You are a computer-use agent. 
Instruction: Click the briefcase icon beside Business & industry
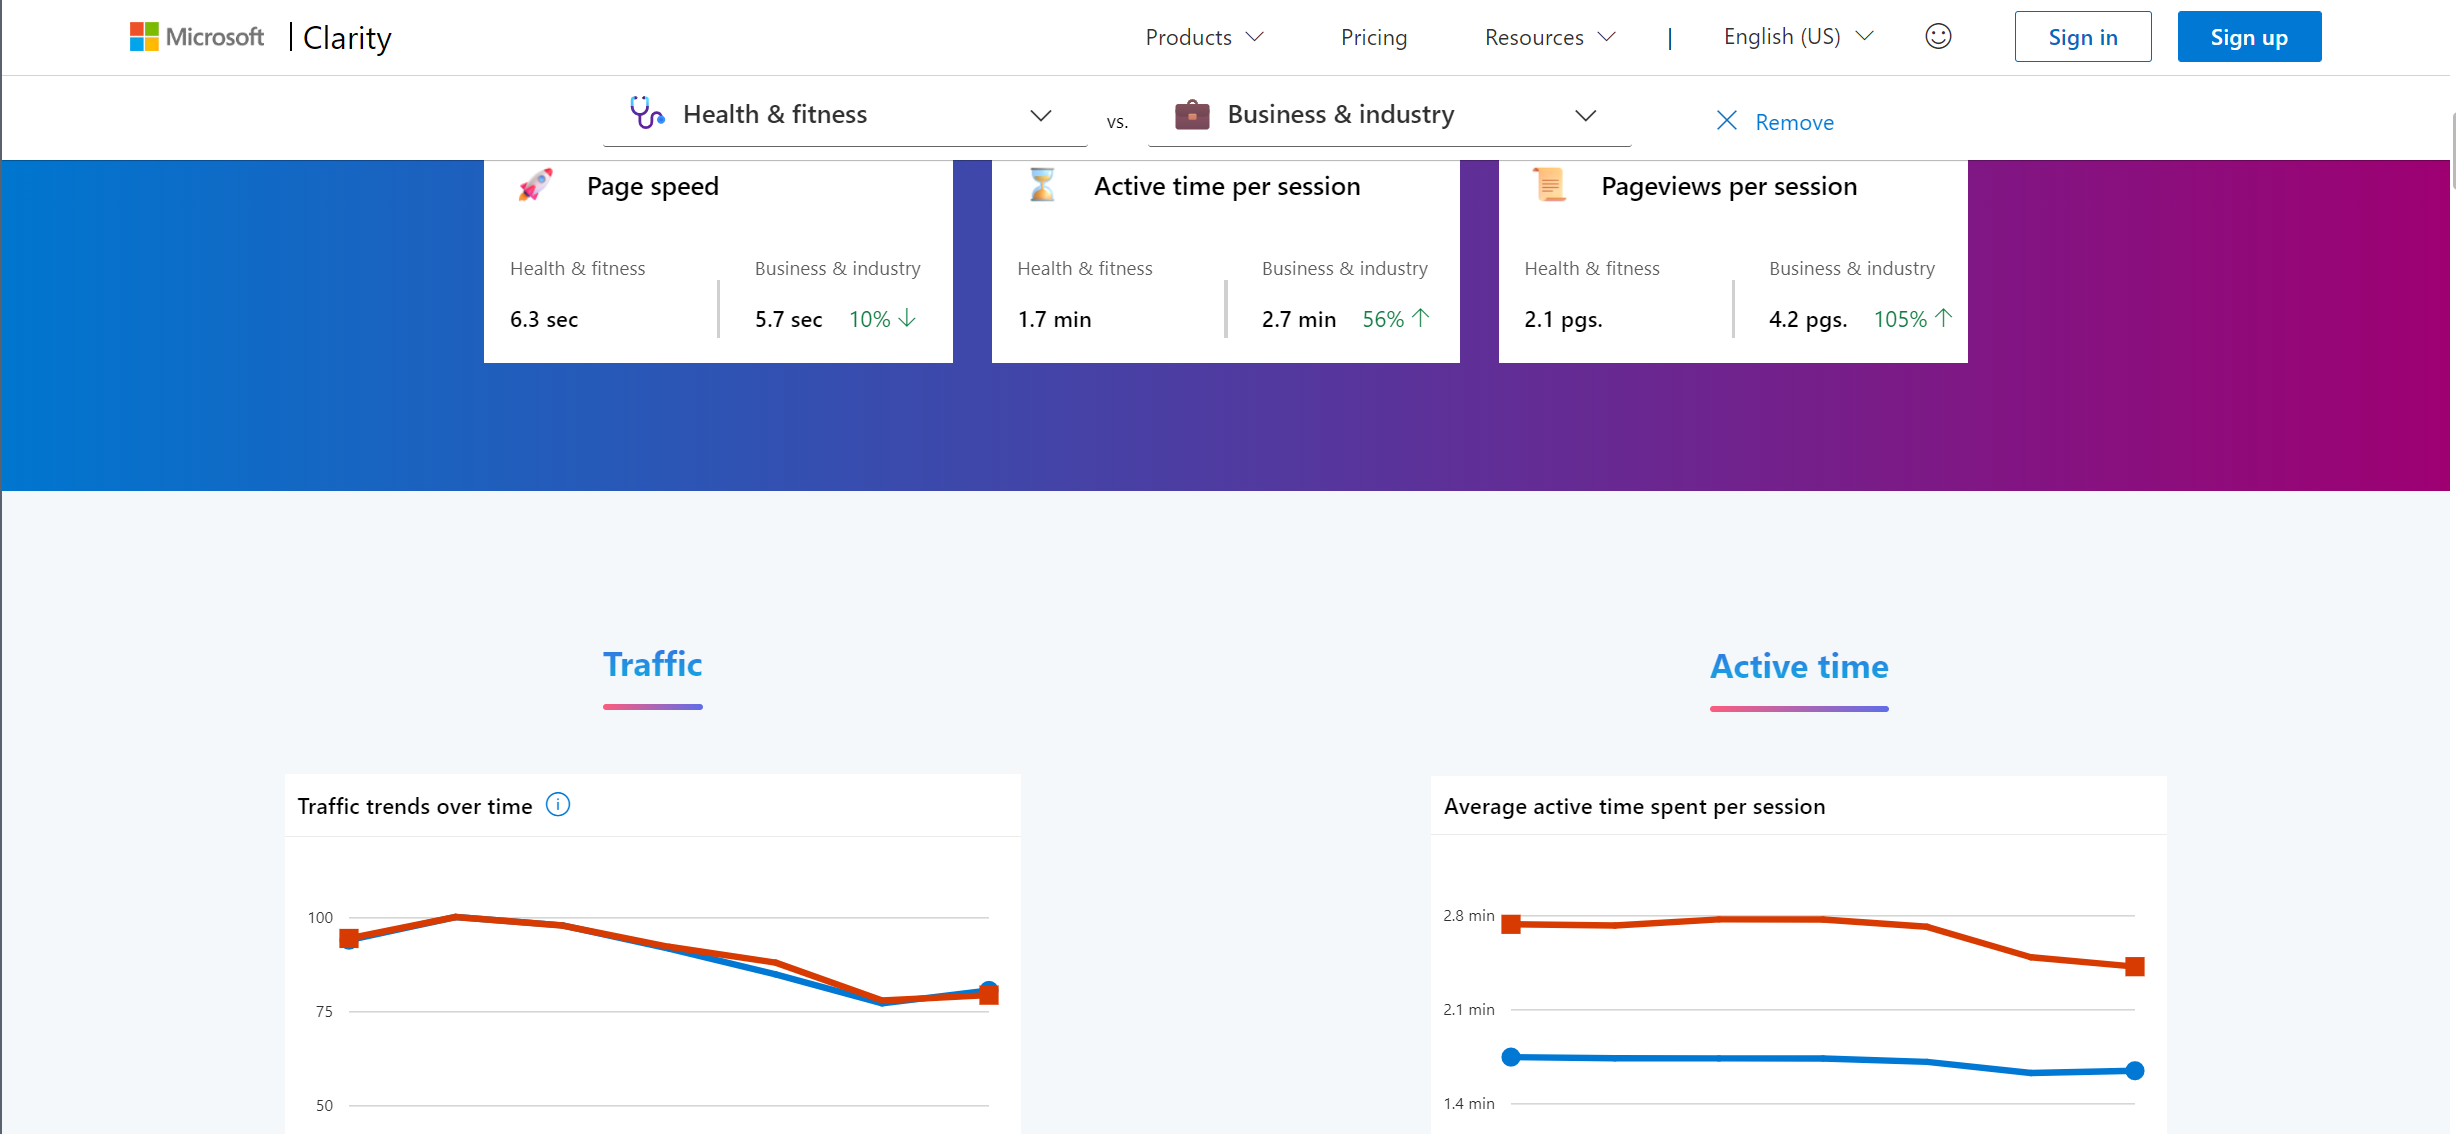(x=1191, y=114)
